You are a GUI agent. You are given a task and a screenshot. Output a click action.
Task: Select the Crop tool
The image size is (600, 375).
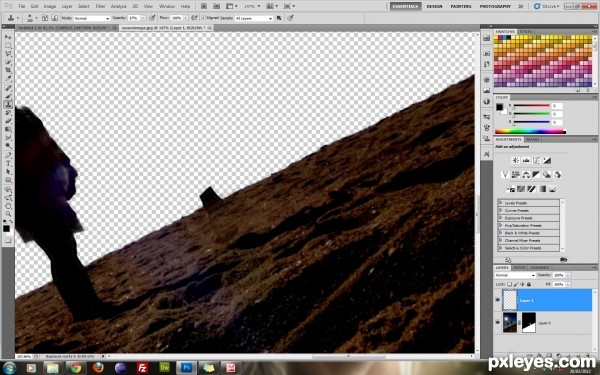coord(8,70)
